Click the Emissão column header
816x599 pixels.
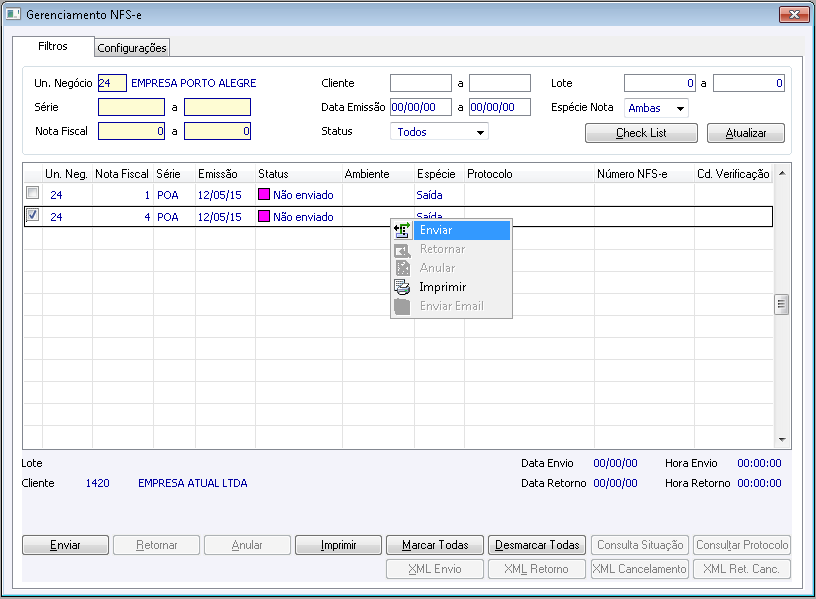click(225, 174)
